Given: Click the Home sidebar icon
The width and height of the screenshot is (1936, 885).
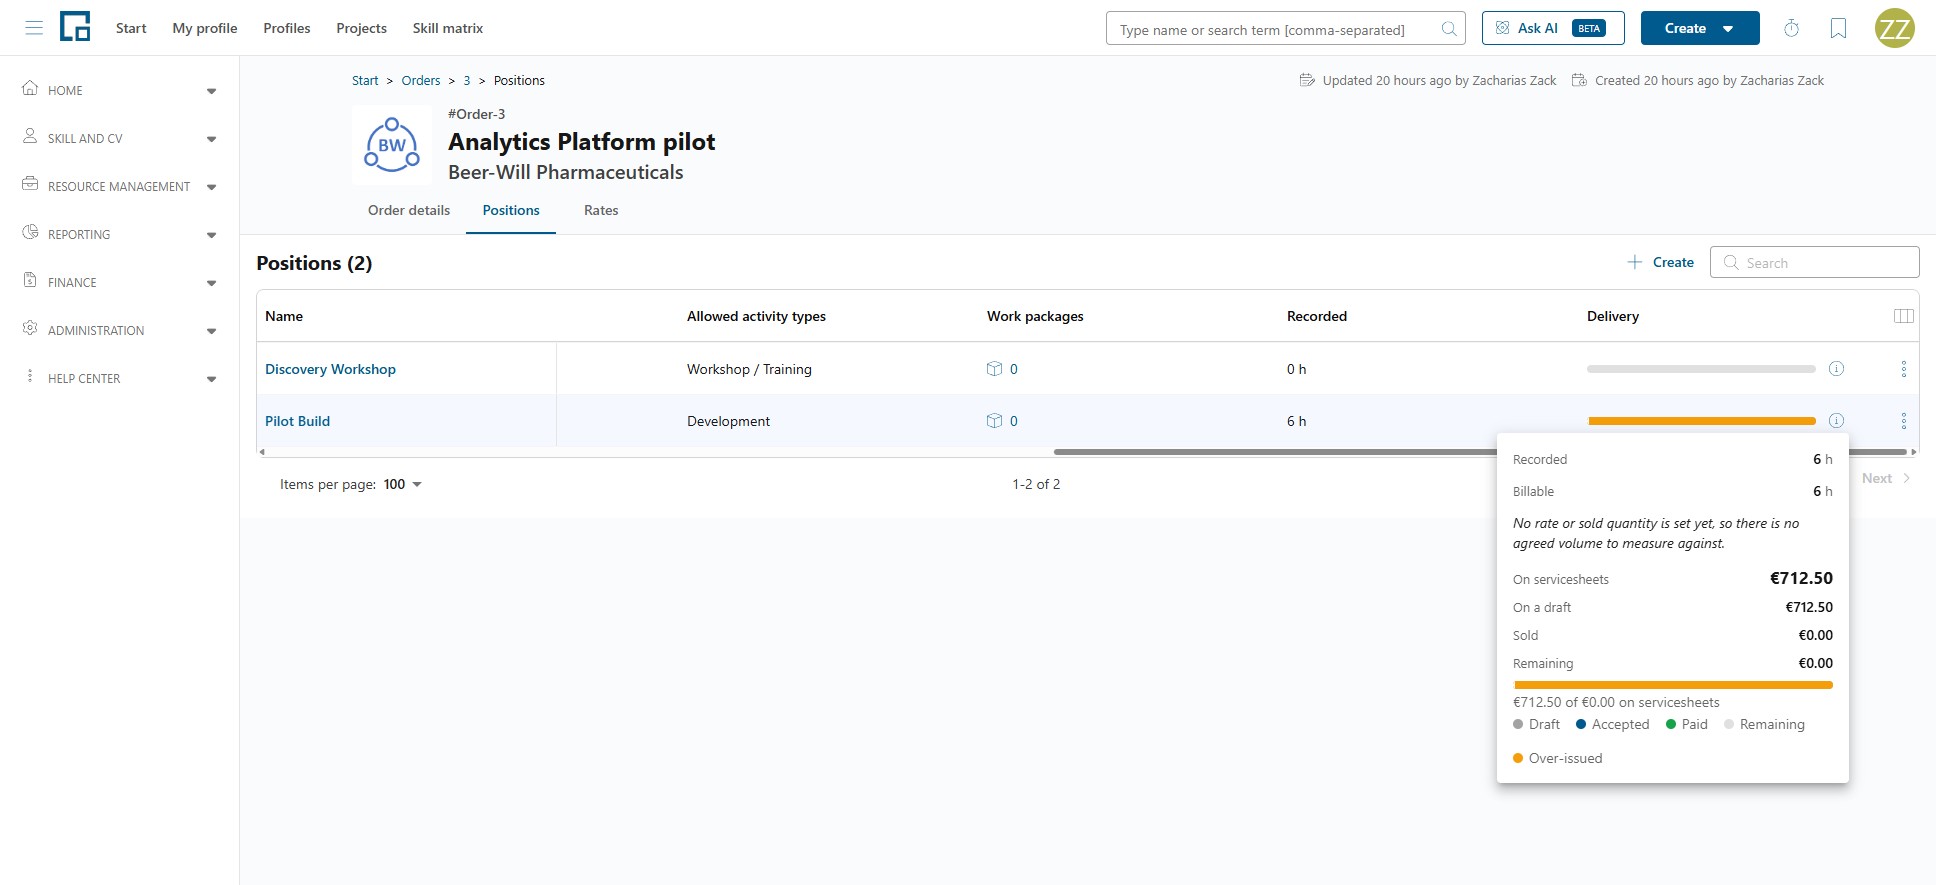Looking at the screenshot, I should 30,88.
